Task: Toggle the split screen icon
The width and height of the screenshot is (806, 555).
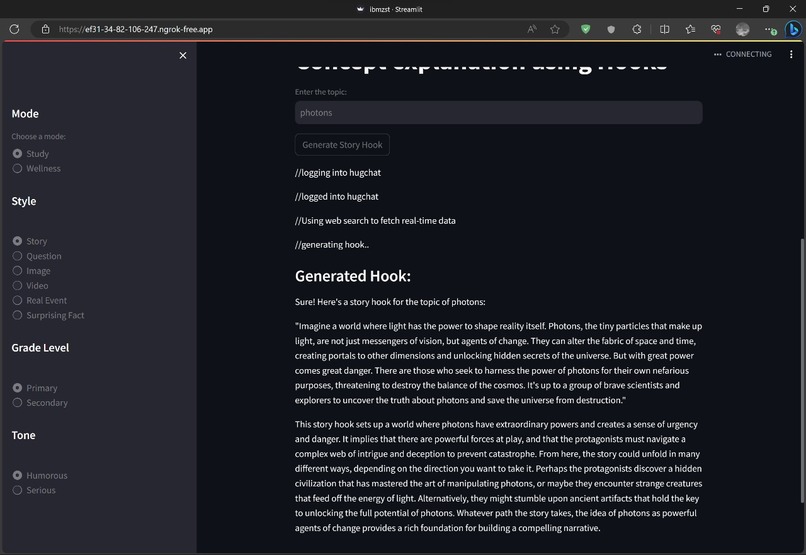Action: pos(664,29)
